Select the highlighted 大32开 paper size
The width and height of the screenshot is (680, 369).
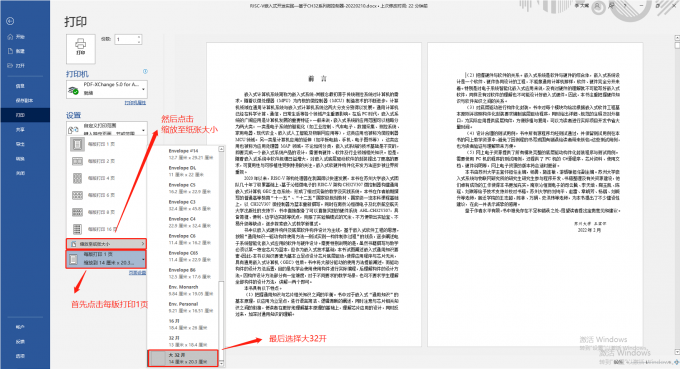click(x=183, y=358)
